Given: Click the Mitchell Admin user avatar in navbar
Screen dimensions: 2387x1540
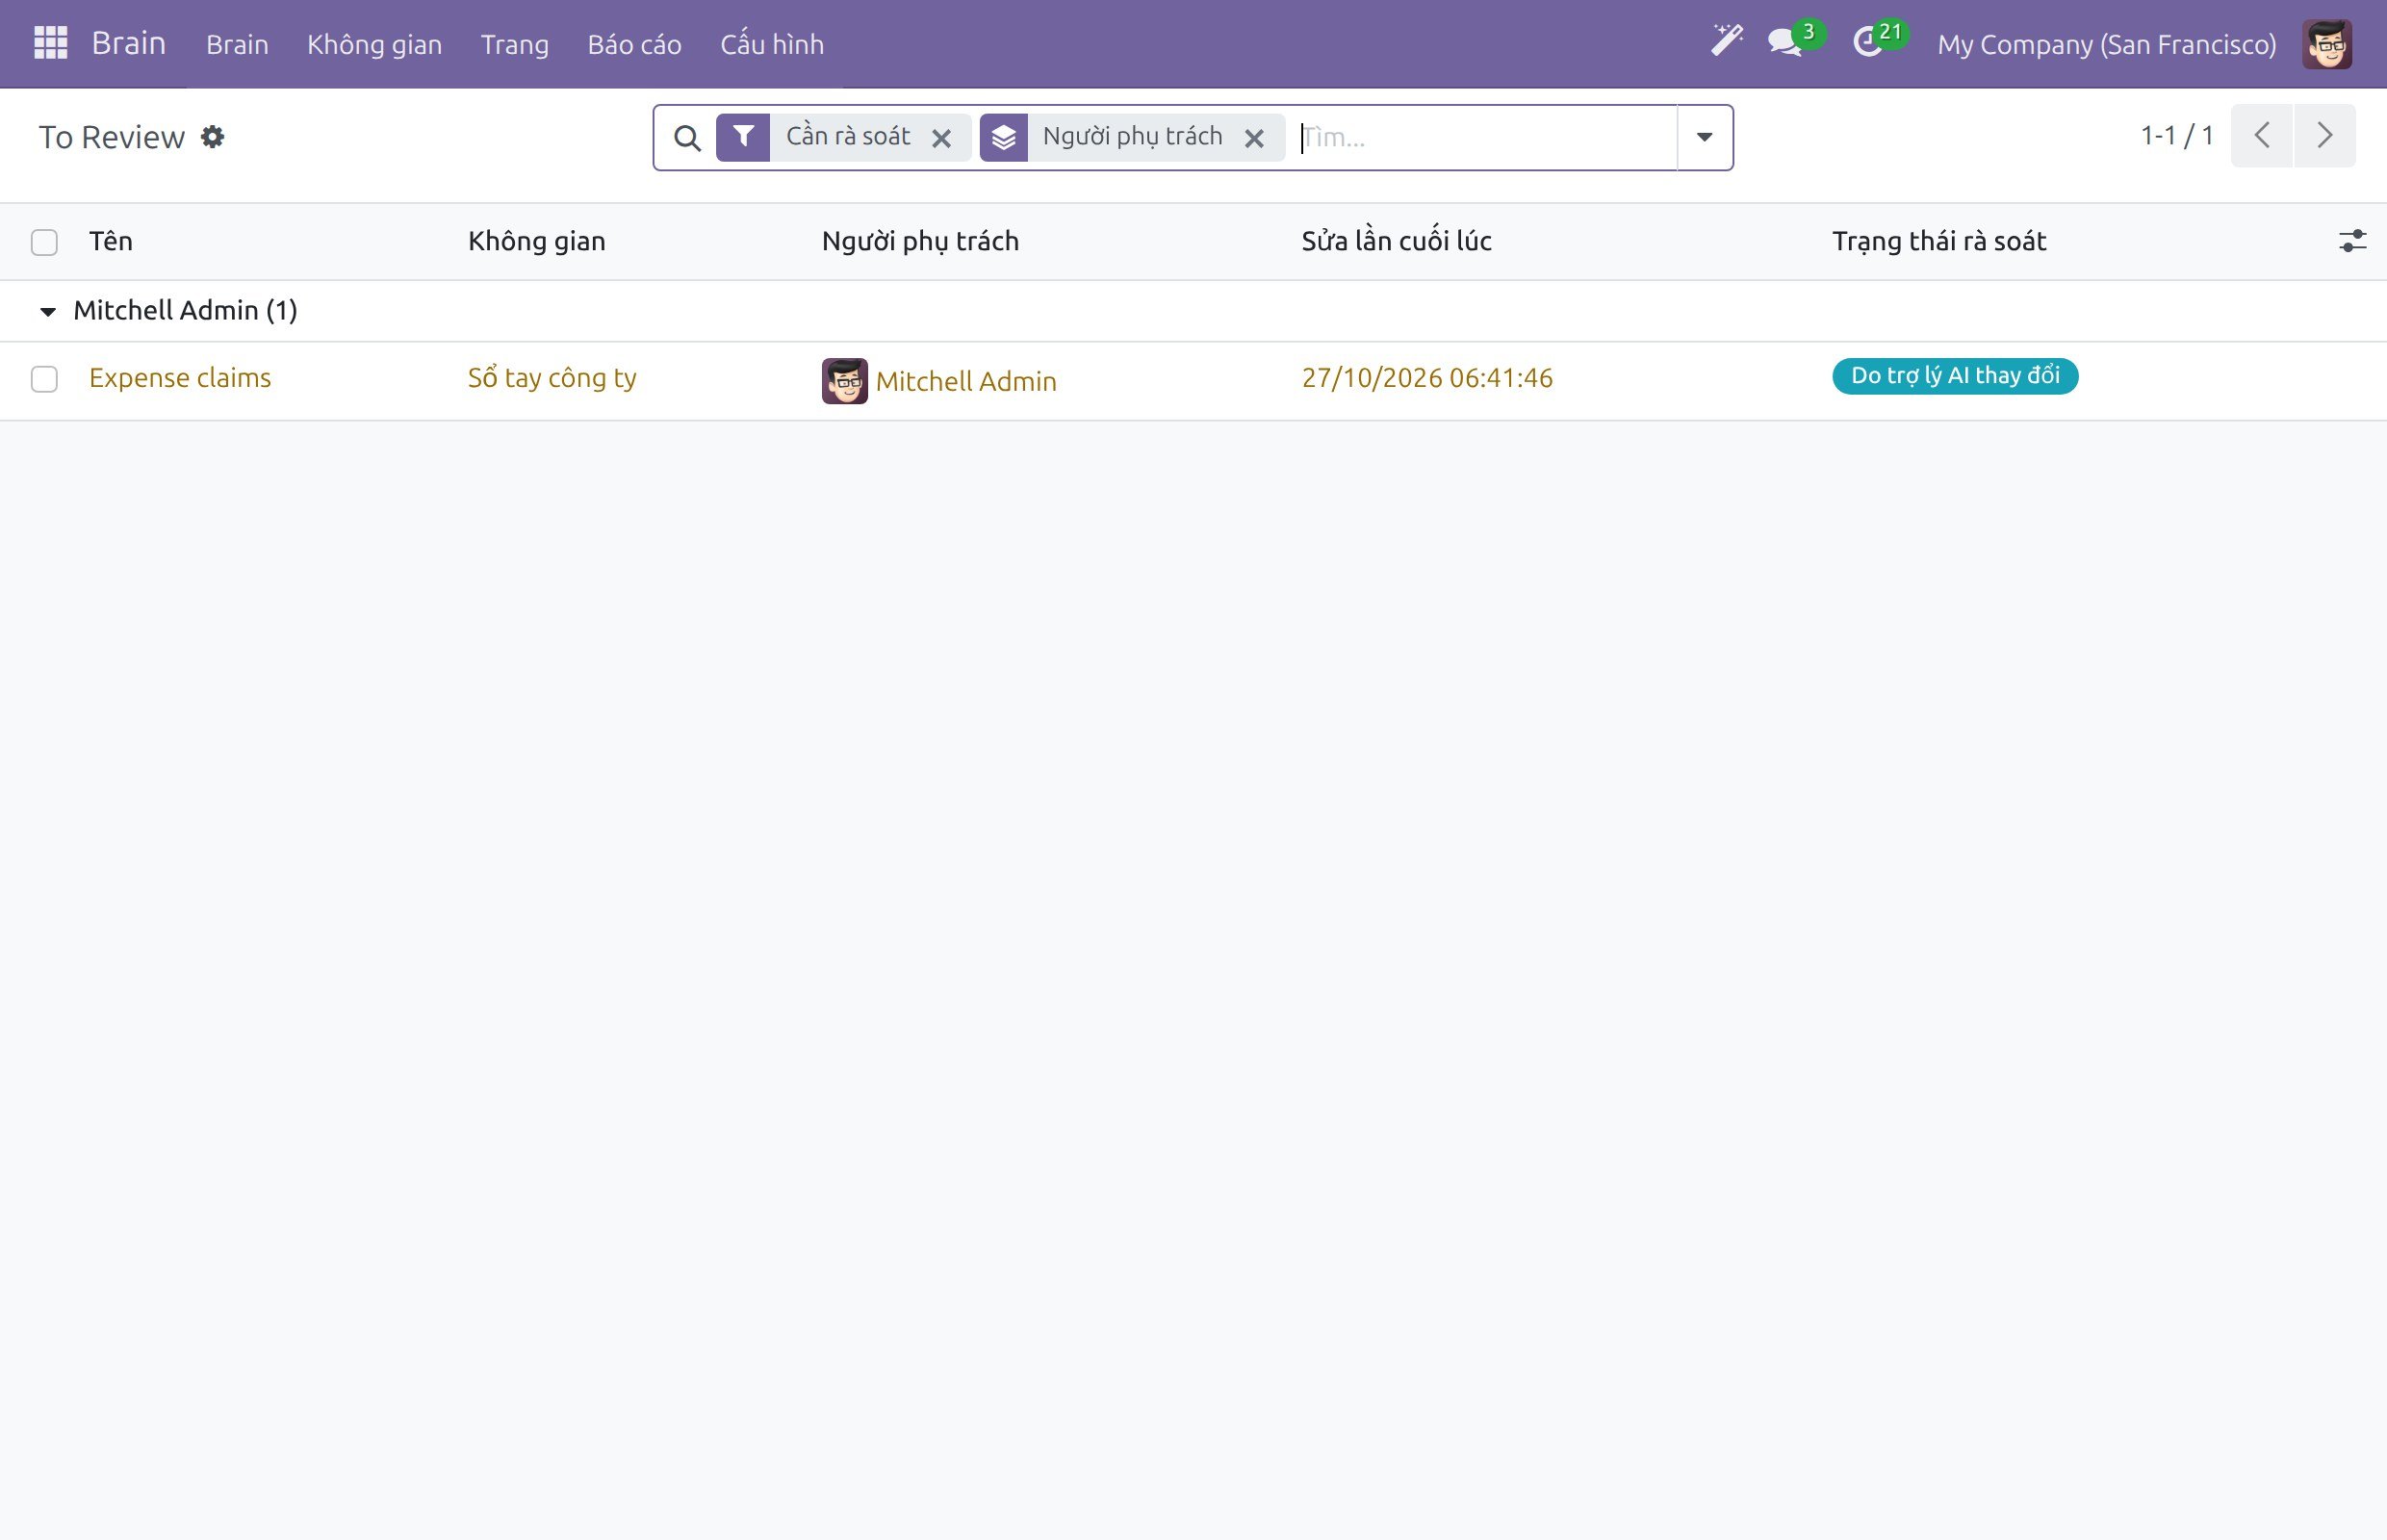Looking at the screenshot, I should coord(2327,44).
